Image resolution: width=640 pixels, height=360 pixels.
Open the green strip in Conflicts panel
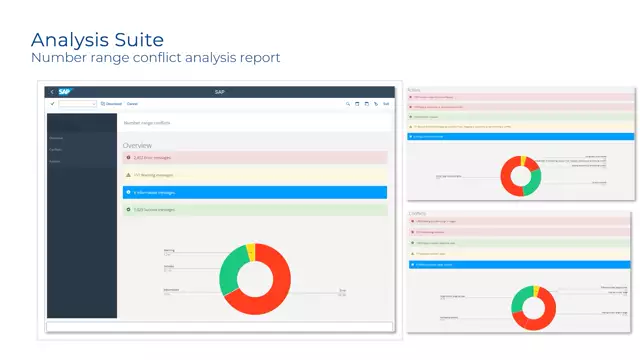[x=520, y=243]
